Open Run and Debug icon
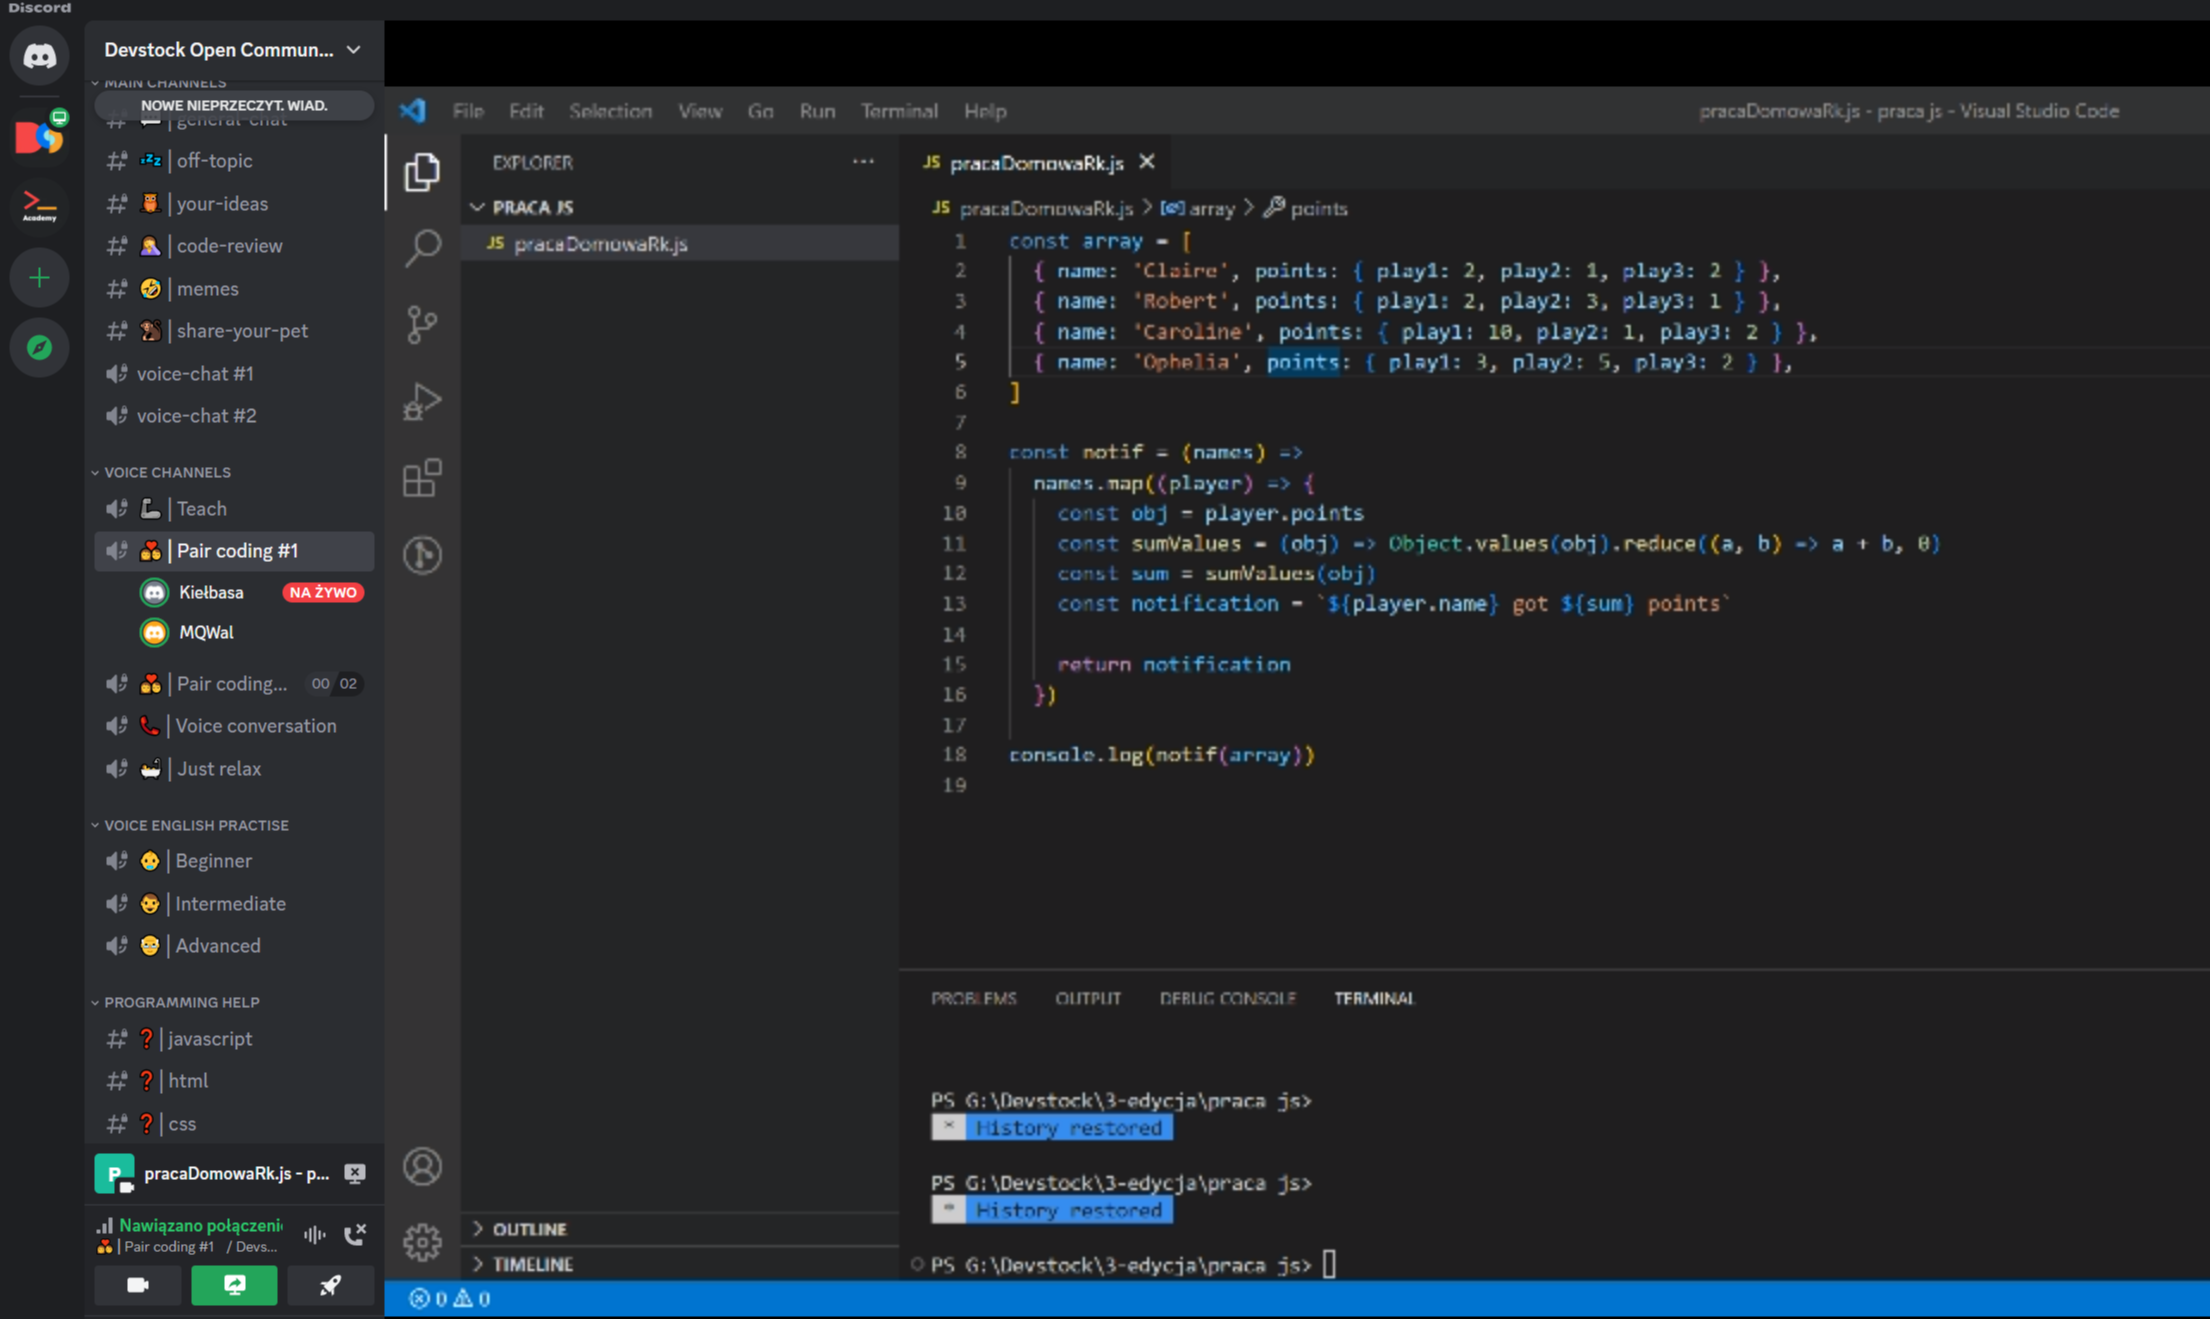The height and width of the screenshot is (1319, 2211). [x=423, y=401]
